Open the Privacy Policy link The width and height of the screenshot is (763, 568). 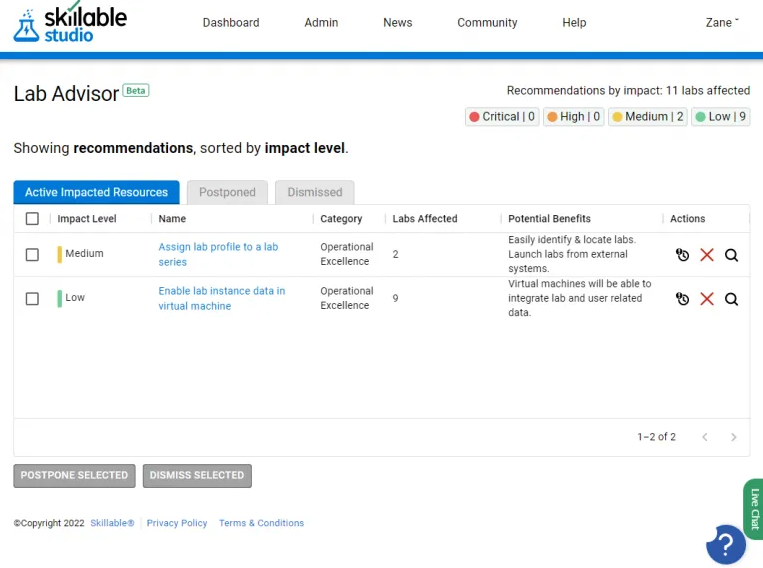177,523
